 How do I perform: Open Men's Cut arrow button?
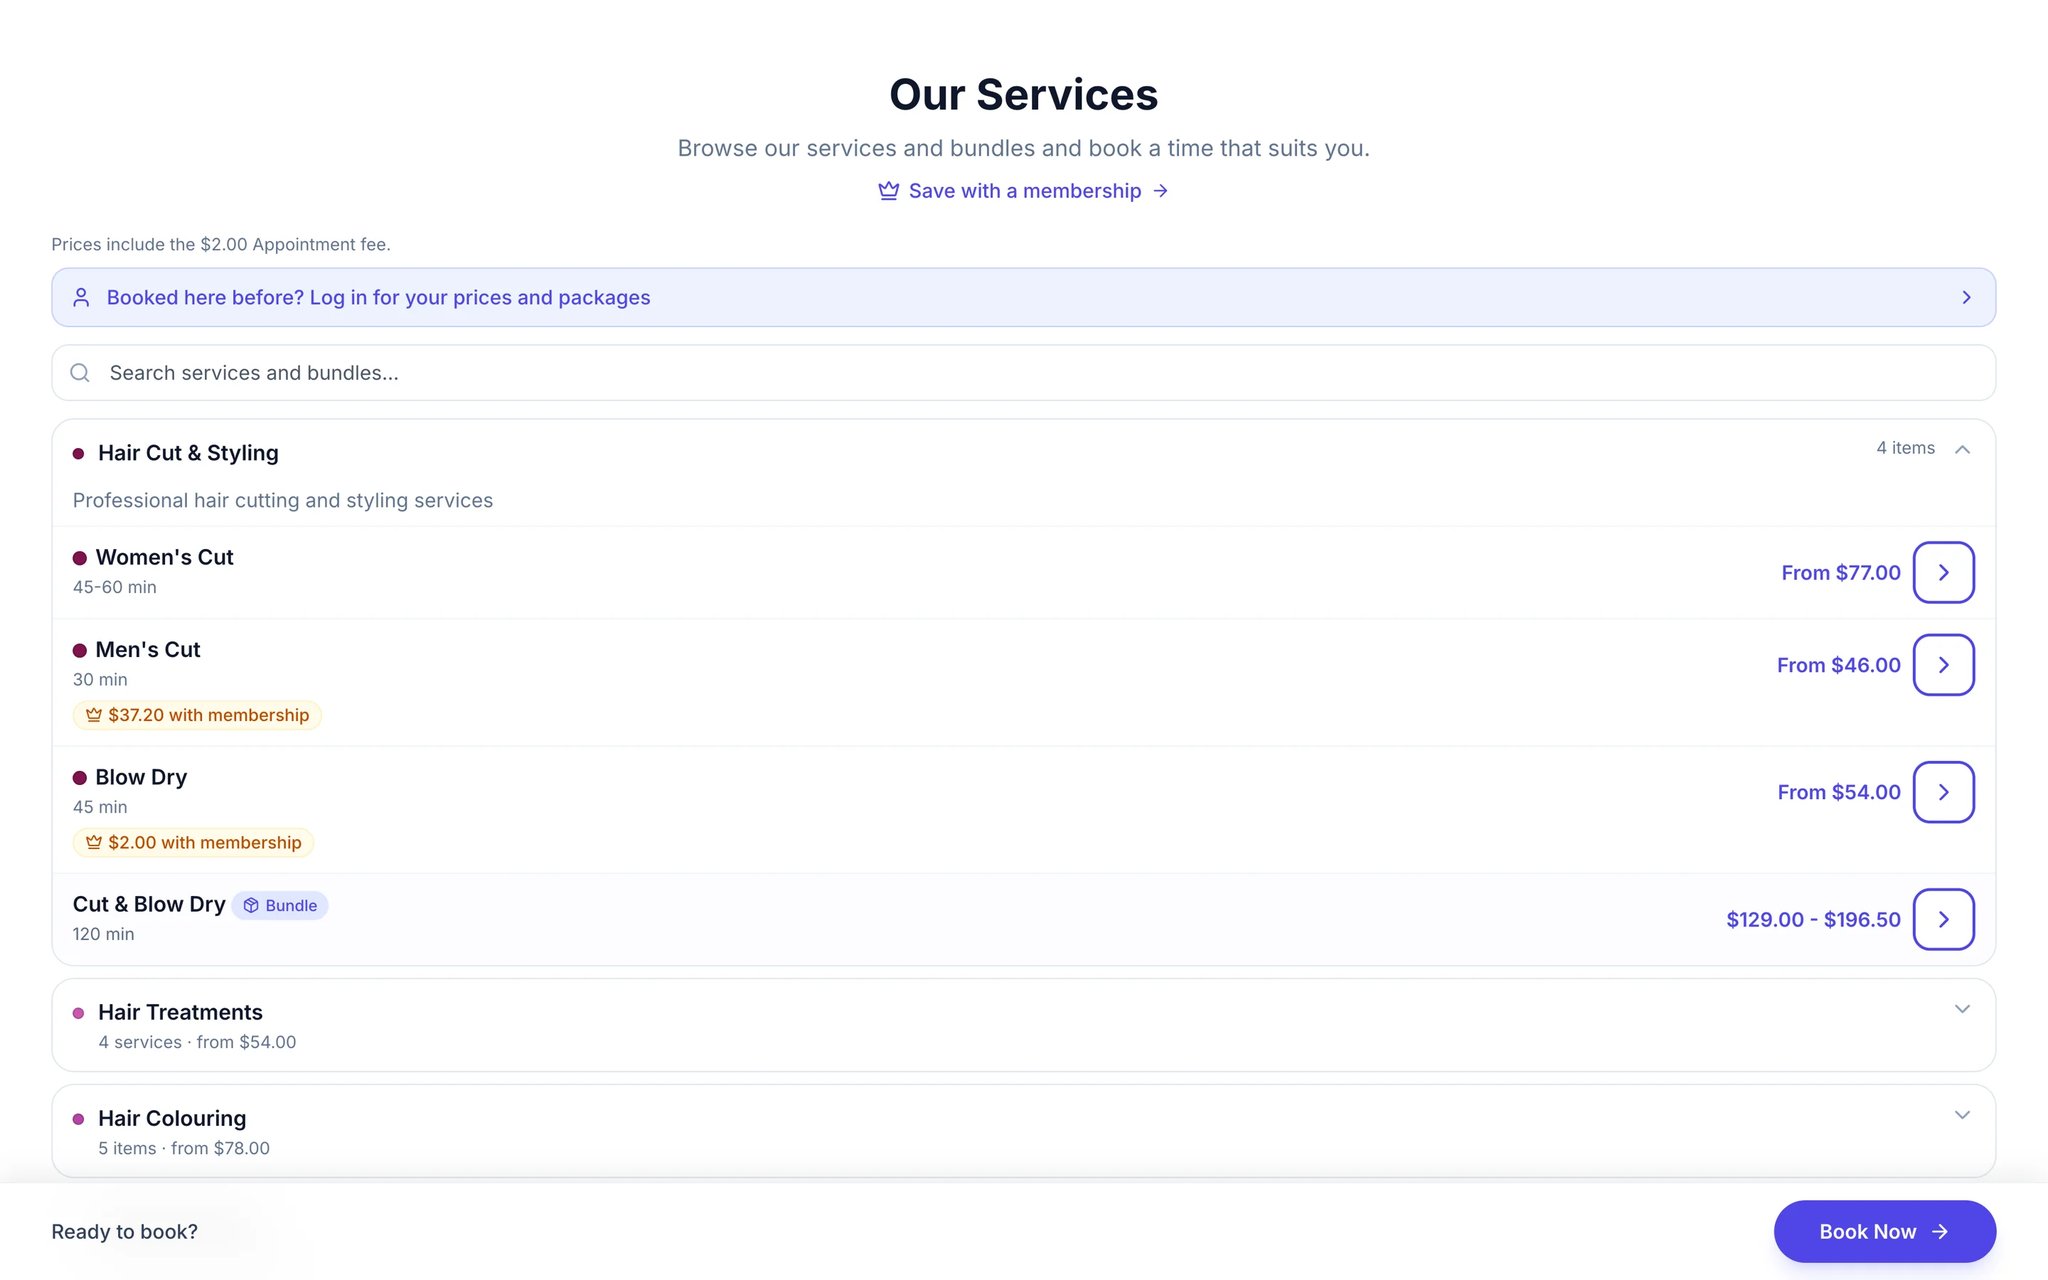[1943, 664]
